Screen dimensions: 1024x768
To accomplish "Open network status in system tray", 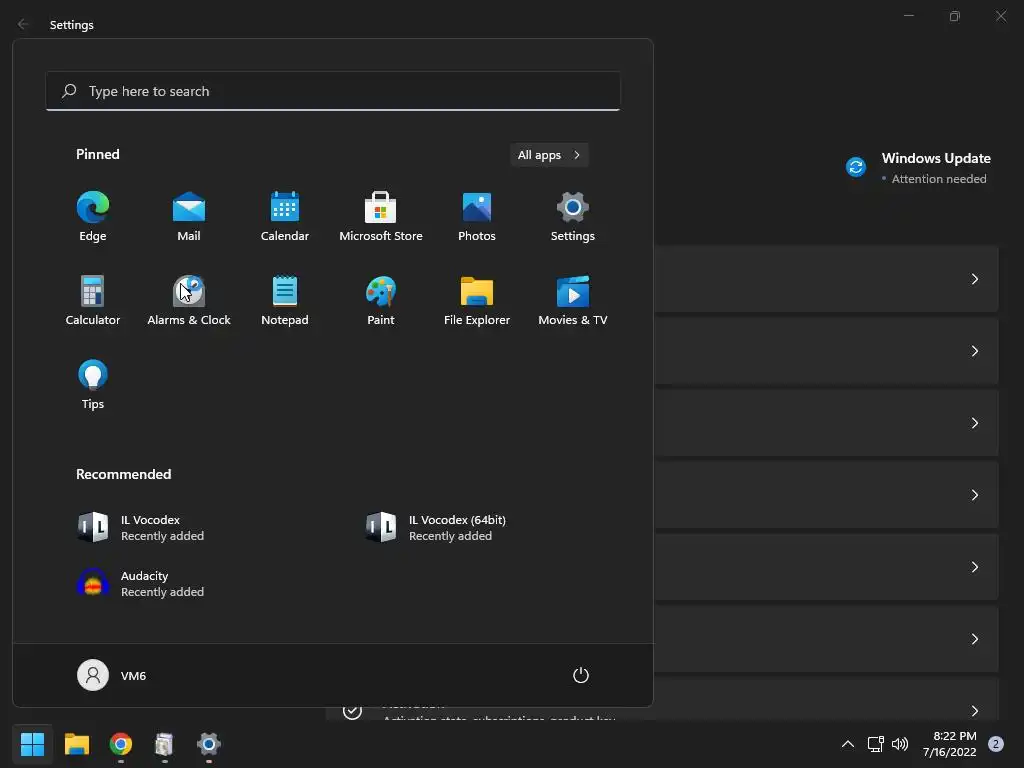I will click(875, 744).
